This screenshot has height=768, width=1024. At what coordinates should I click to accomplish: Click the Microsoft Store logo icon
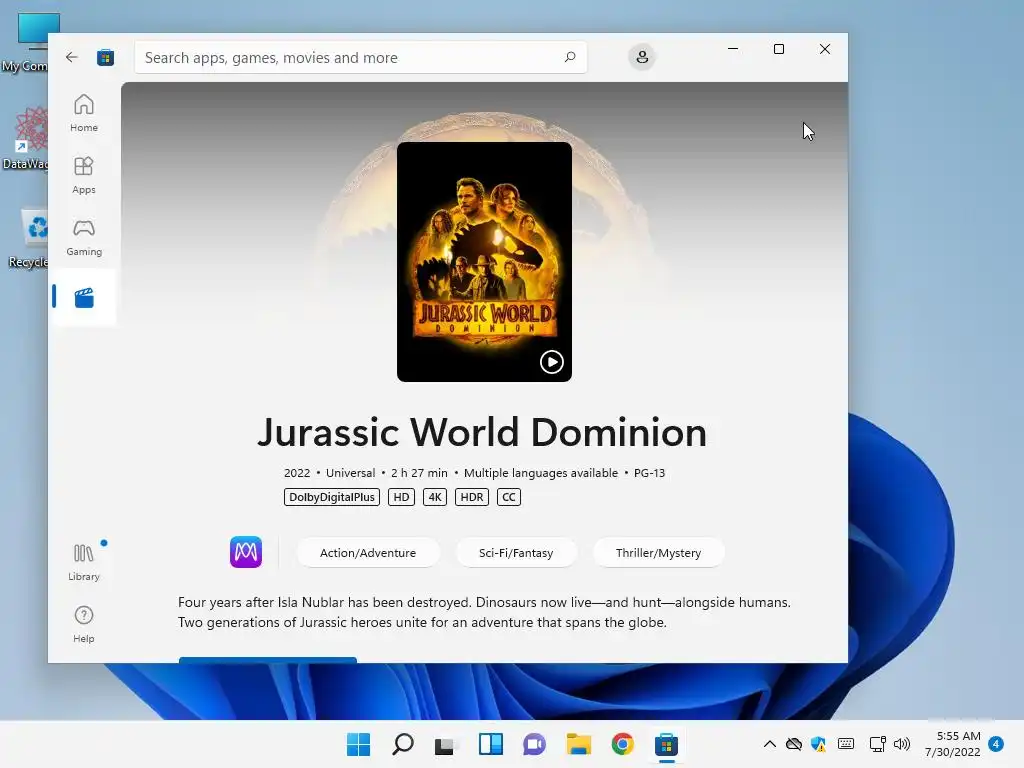point(105,57)
